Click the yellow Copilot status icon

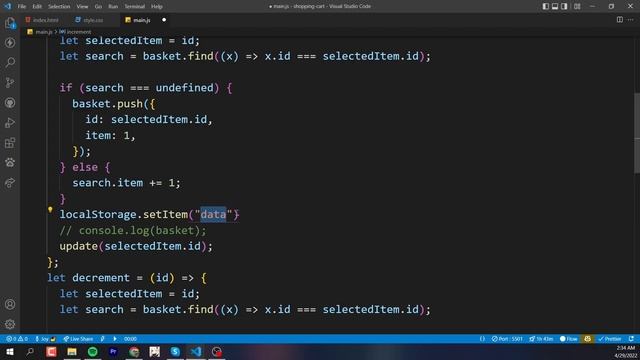pos(587,339)
